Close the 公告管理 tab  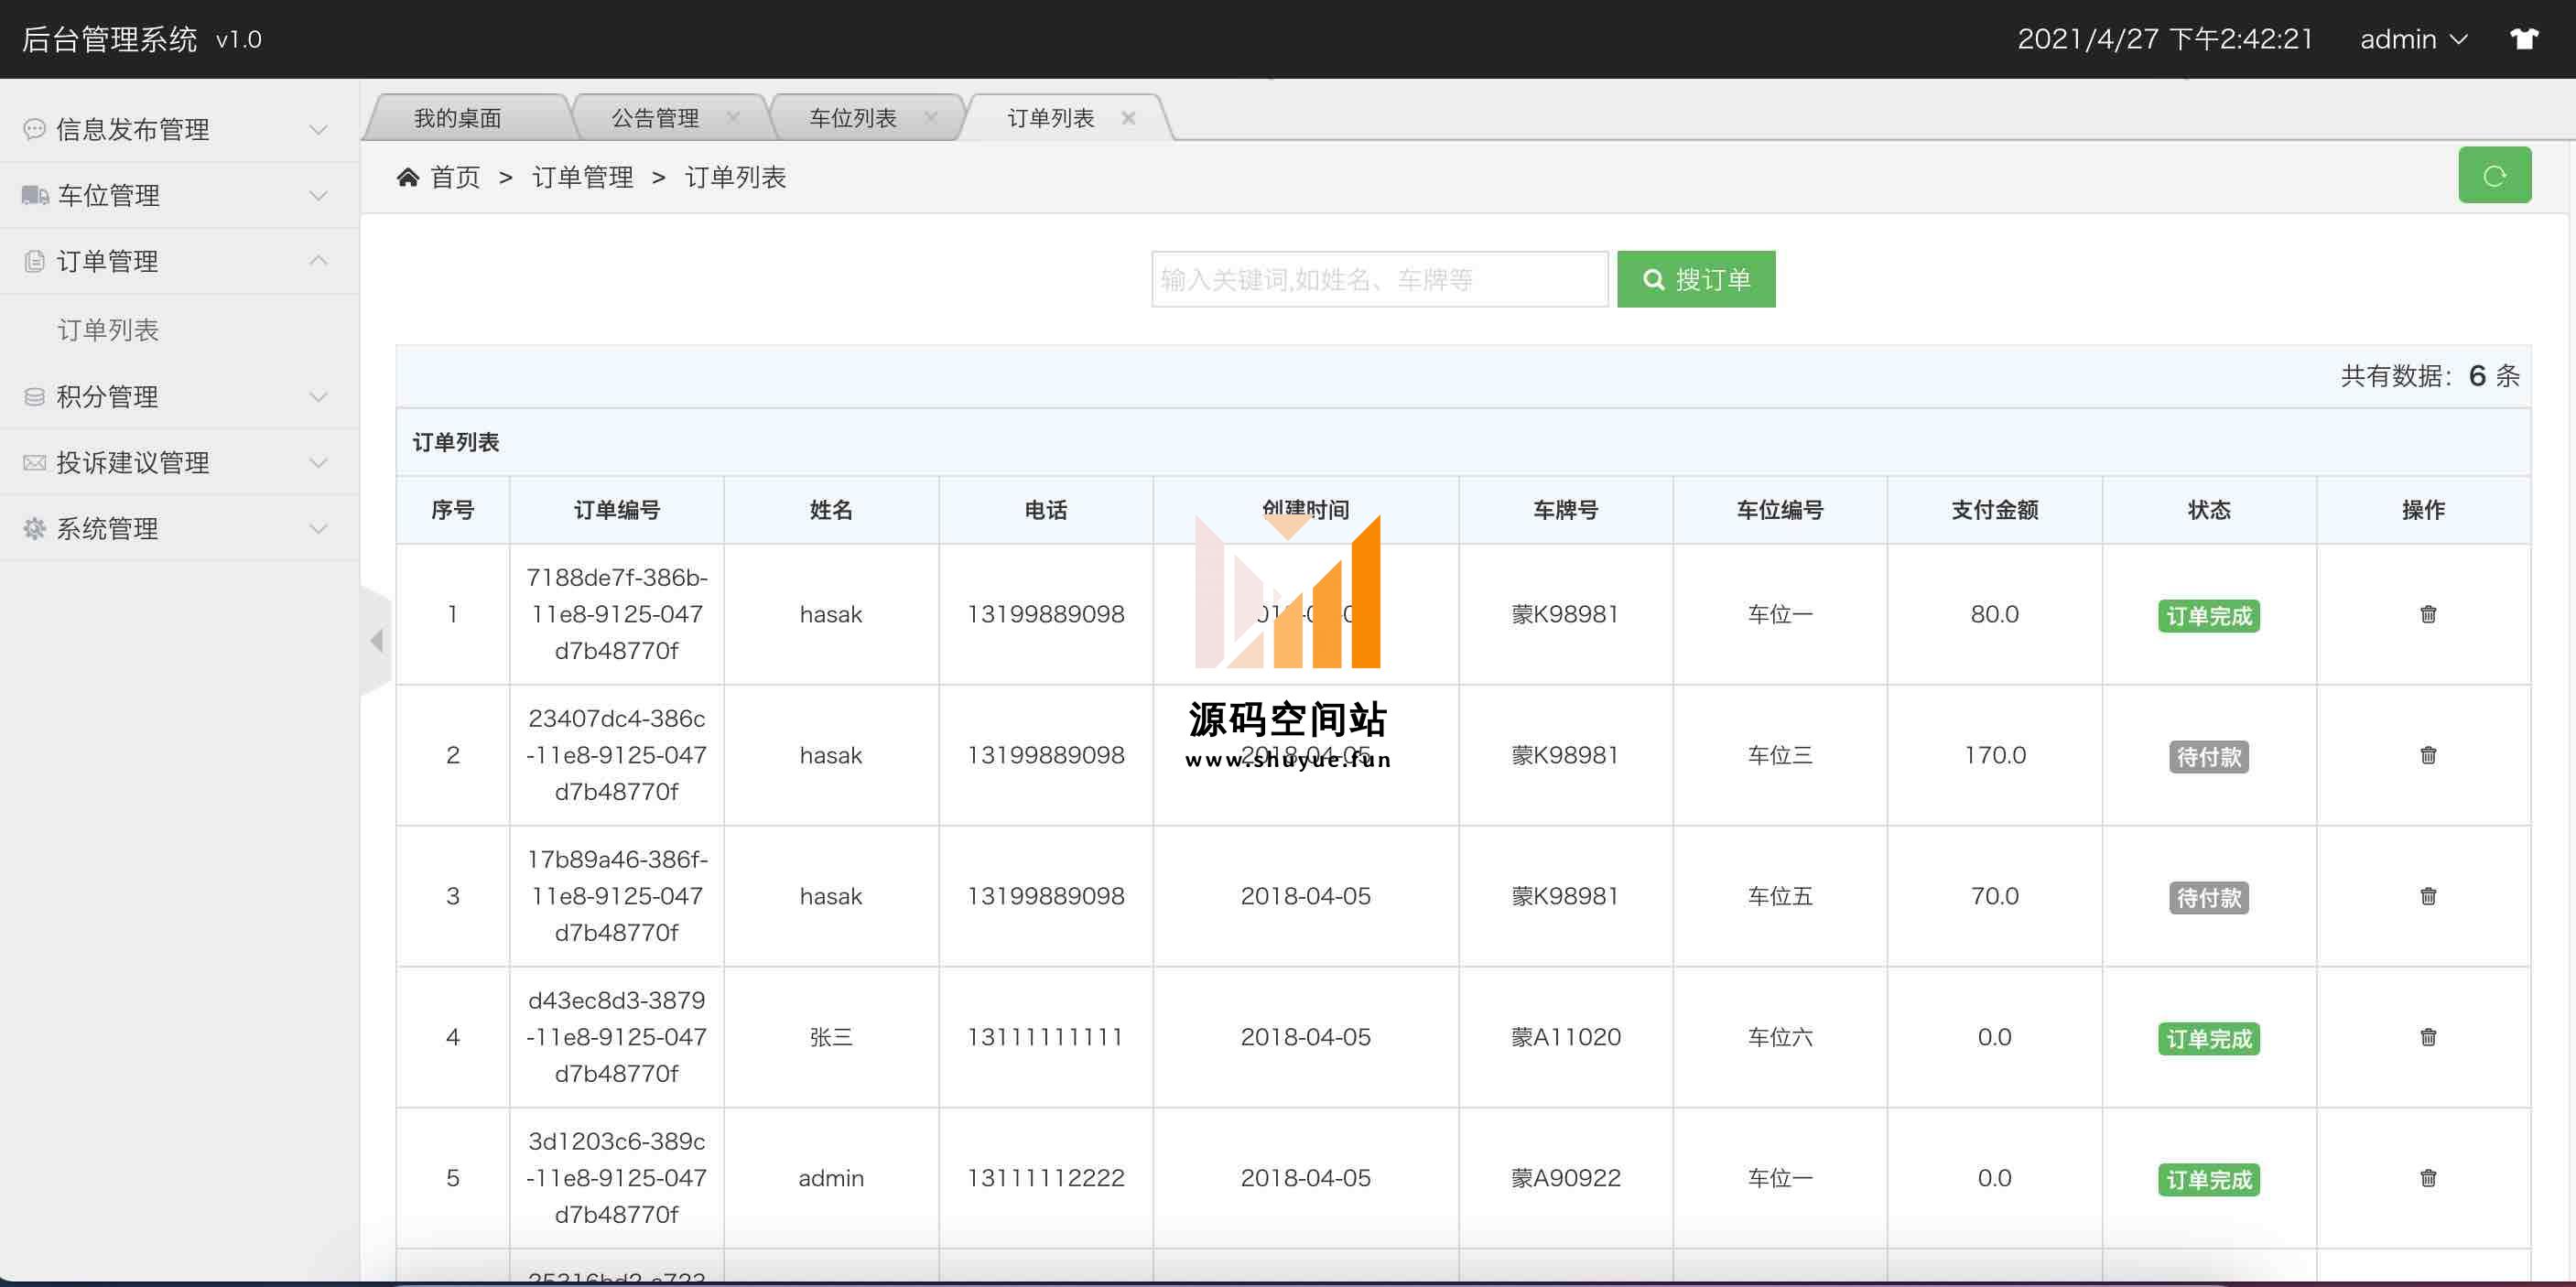pos(733,117)
